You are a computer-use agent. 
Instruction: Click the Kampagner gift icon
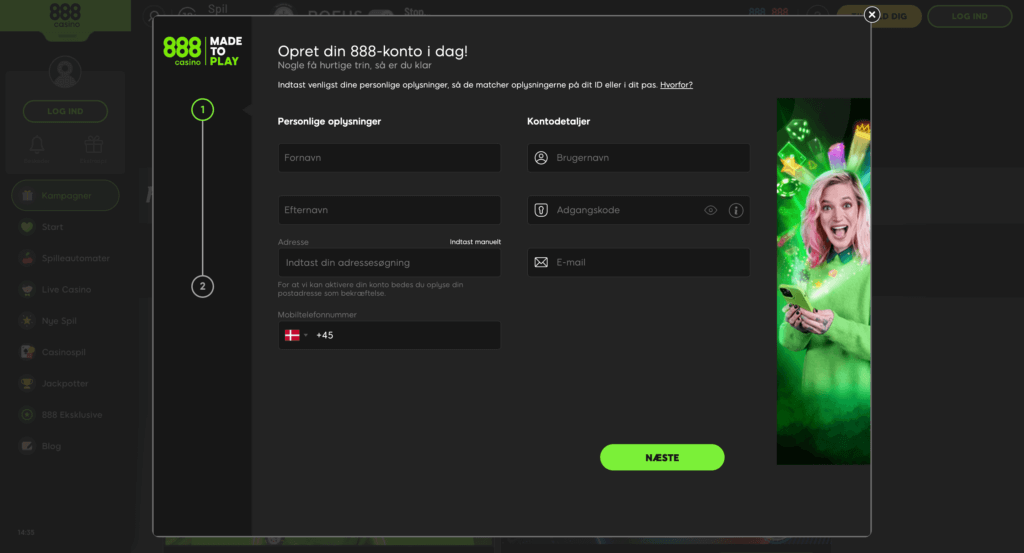coord(27,195)
